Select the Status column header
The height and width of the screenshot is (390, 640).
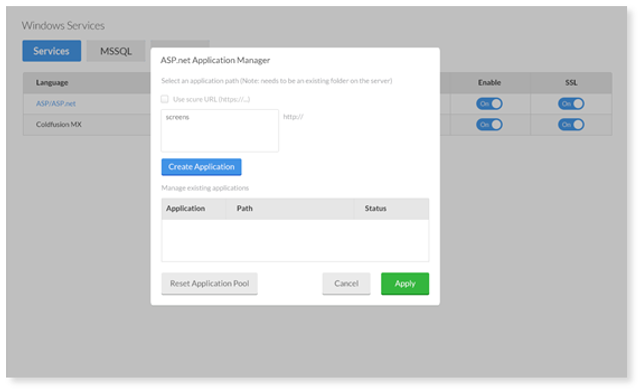(x=376, y=208)
